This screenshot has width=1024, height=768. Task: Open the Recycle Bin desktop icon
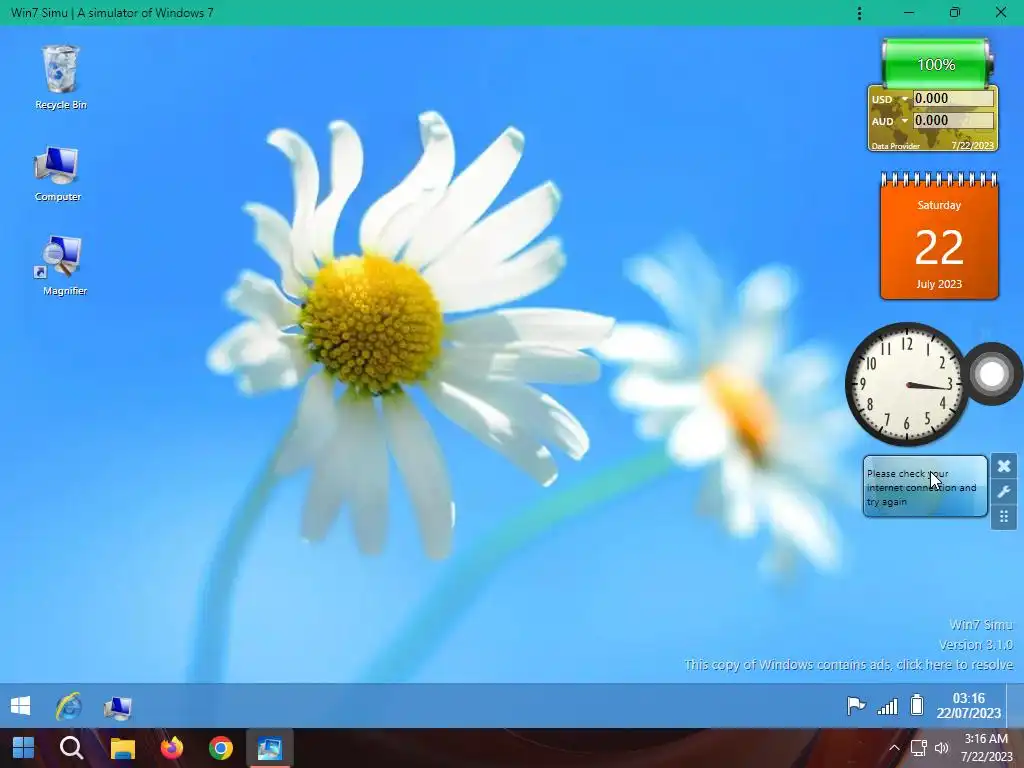[60, 77]
